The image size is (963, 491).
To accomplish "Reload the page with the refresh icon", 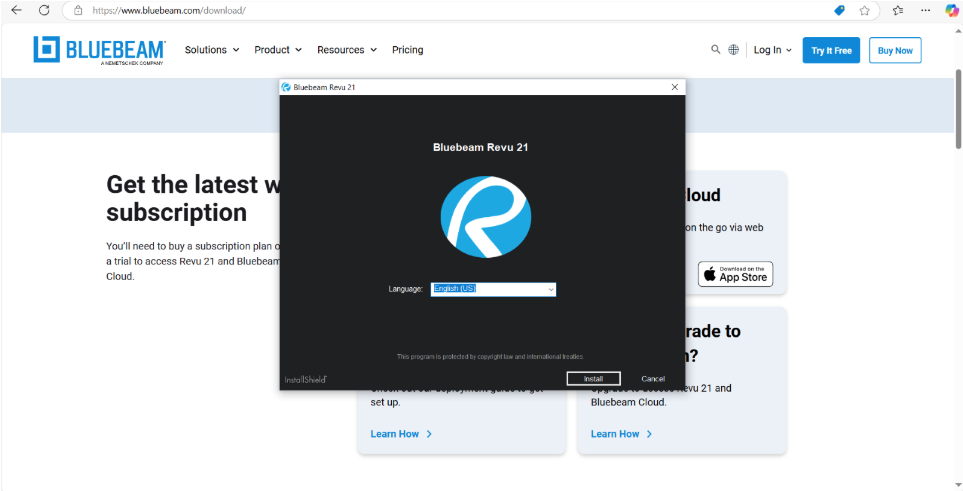I will [x=44, y=10].
